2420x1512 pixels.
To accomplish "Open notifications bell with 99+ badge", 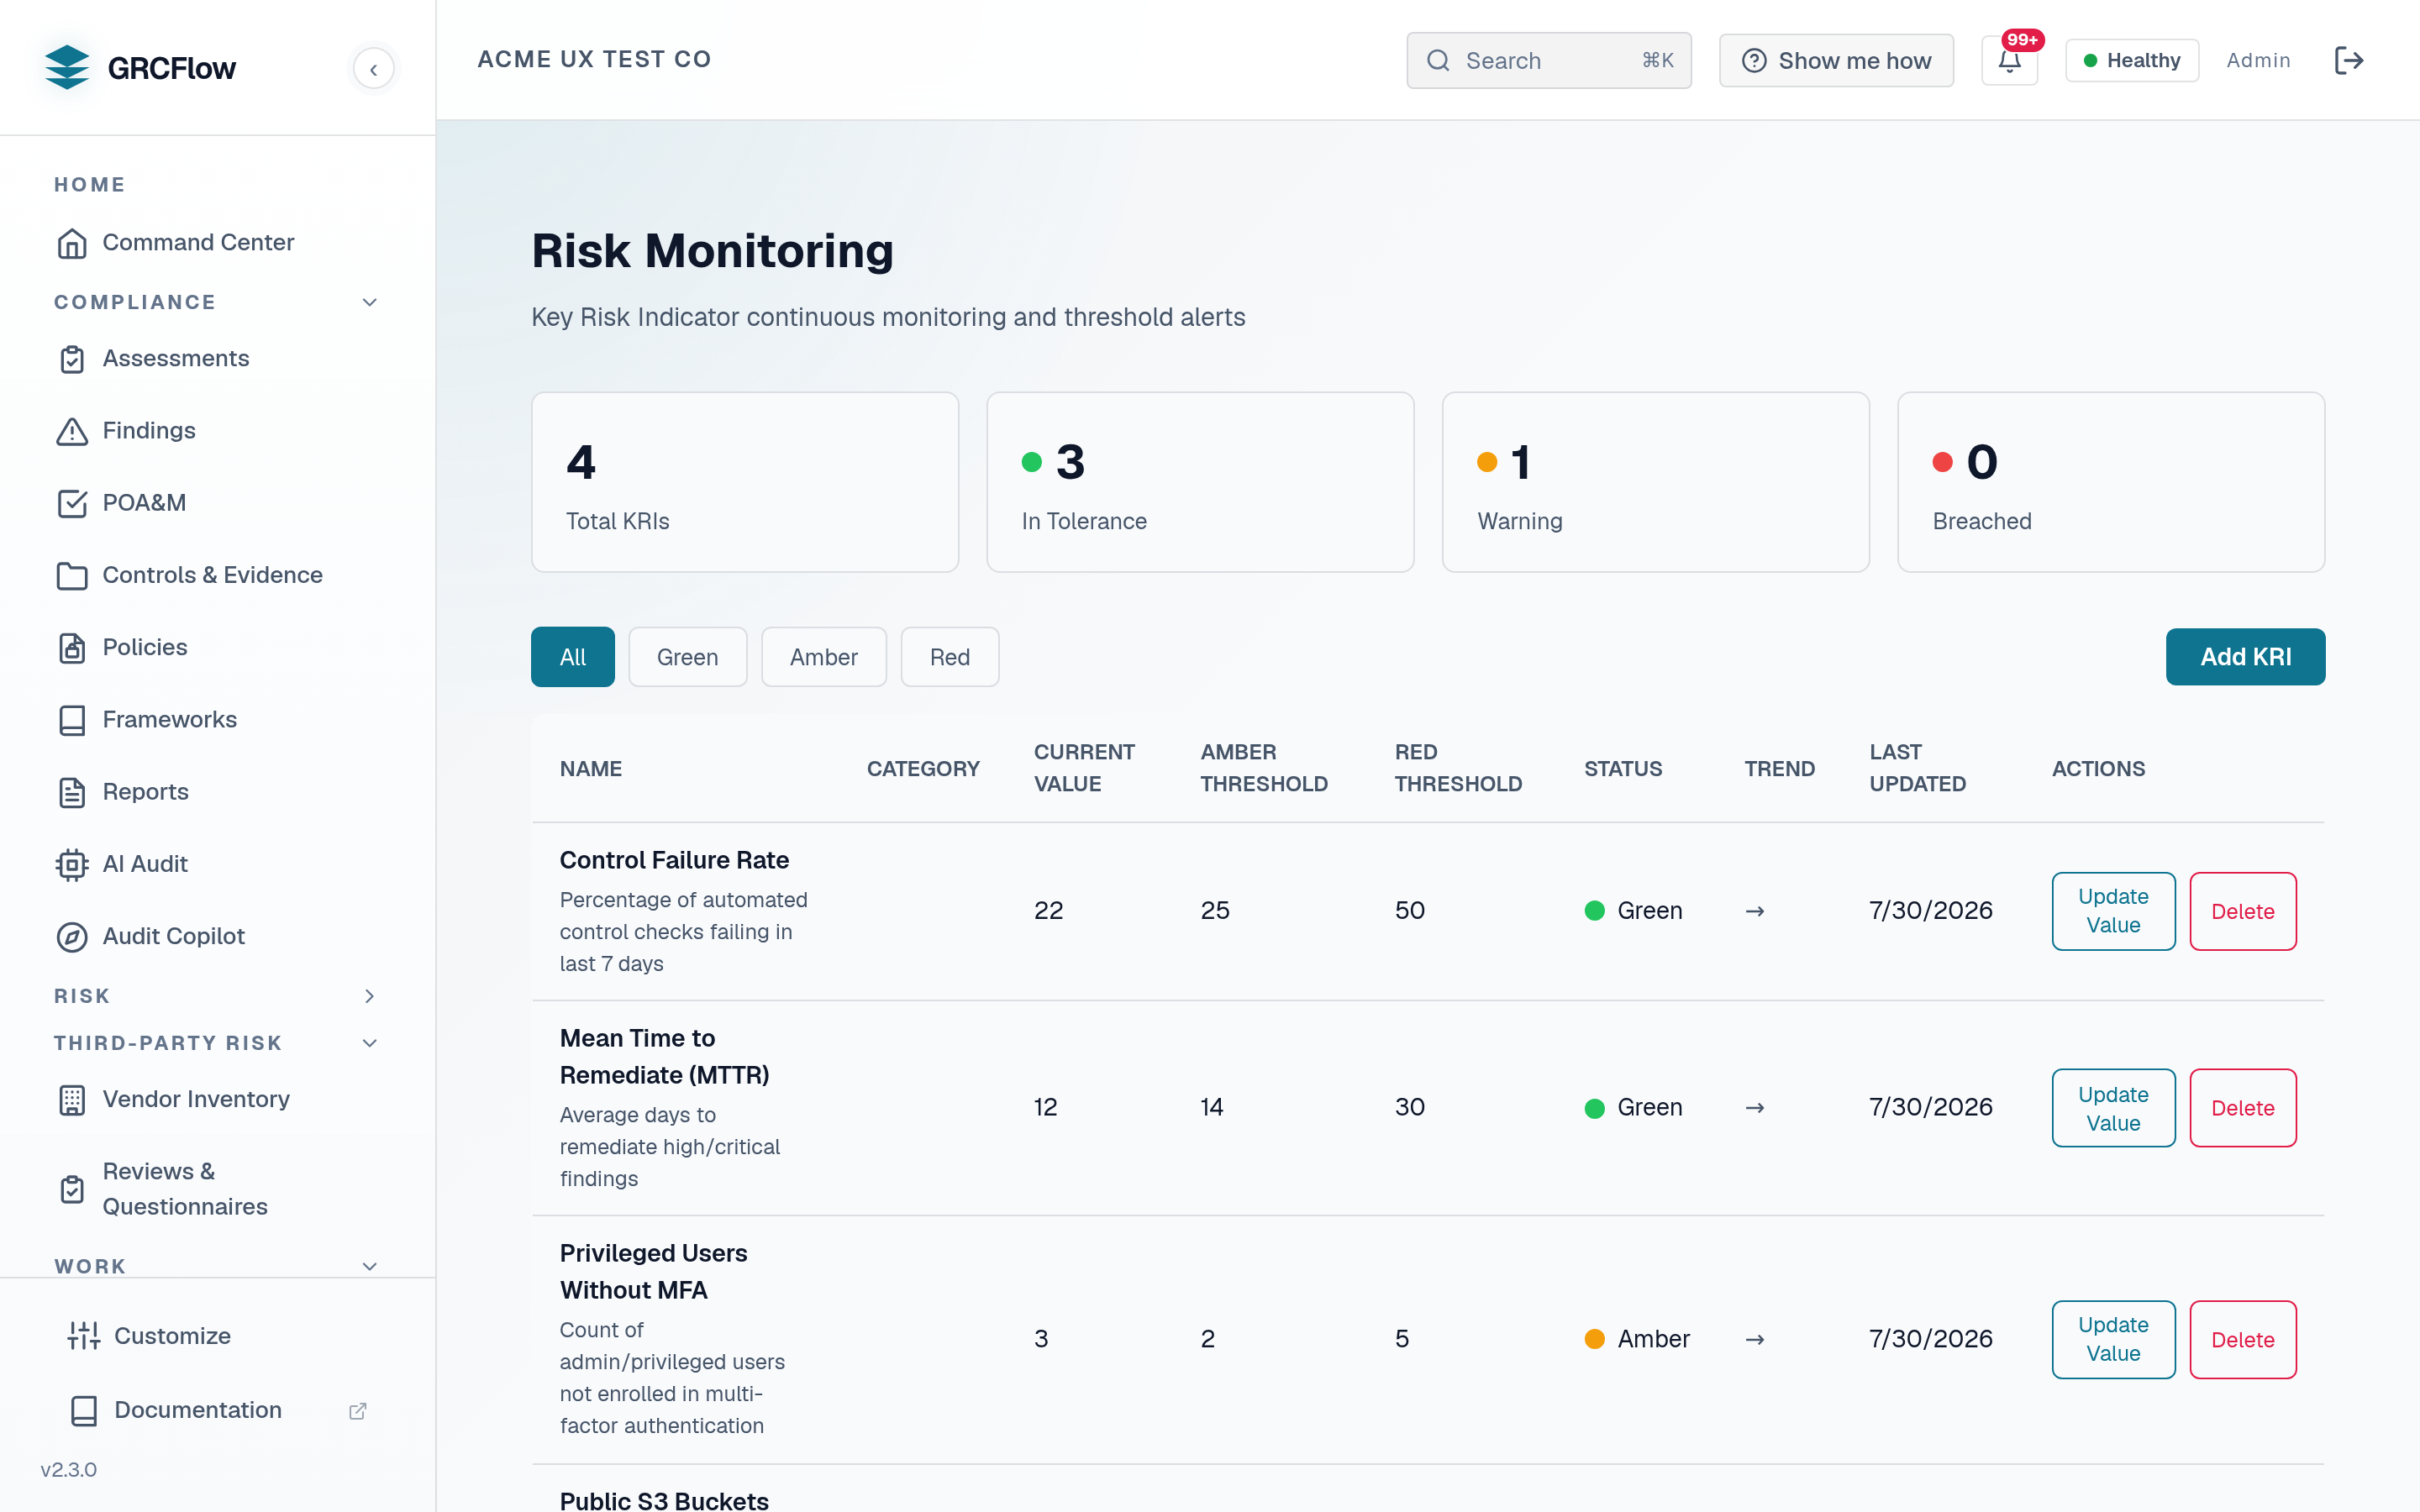I will tap(2010, 60).
